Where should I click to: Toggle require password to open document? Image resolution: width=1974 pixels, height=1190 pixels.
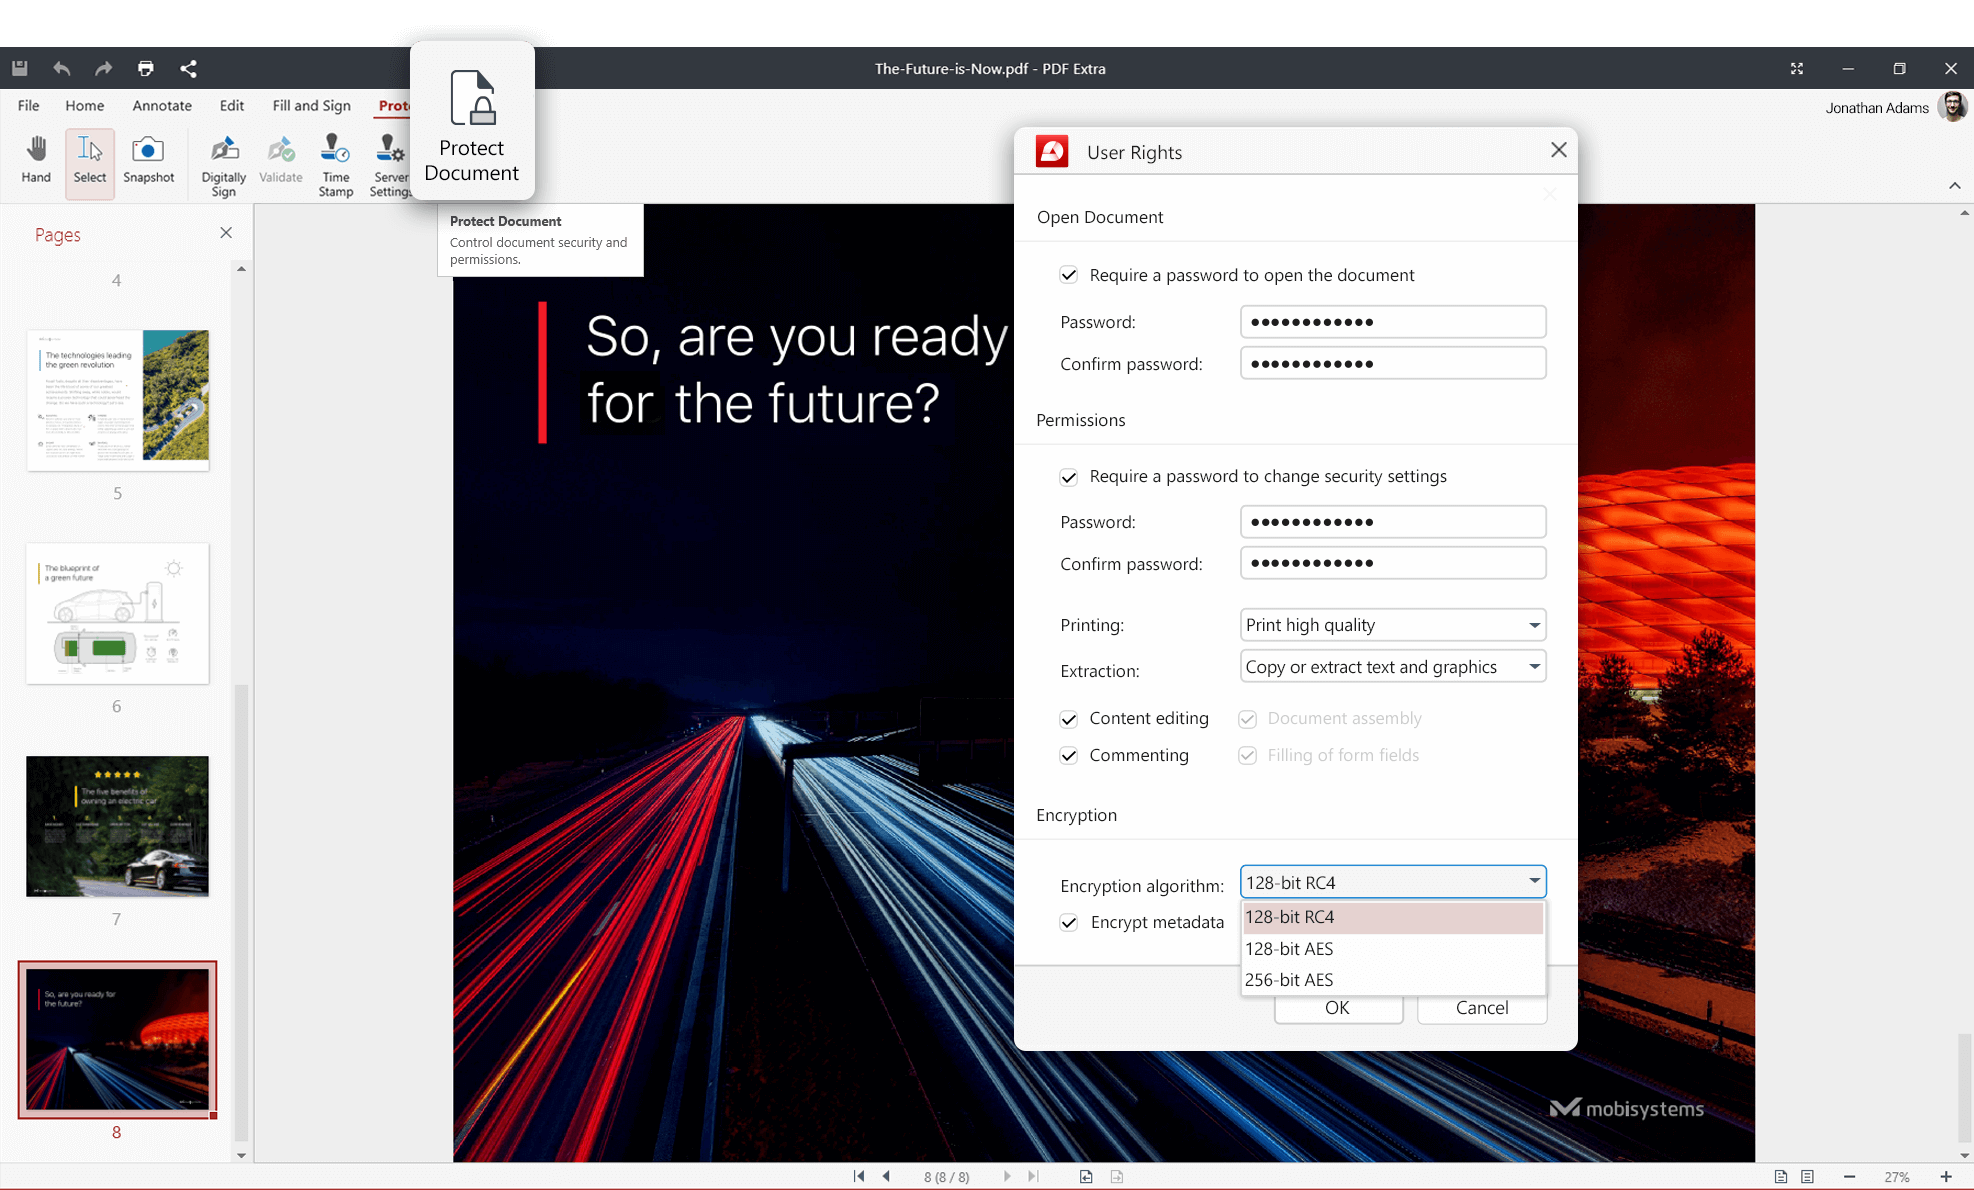coord(1069,275)
